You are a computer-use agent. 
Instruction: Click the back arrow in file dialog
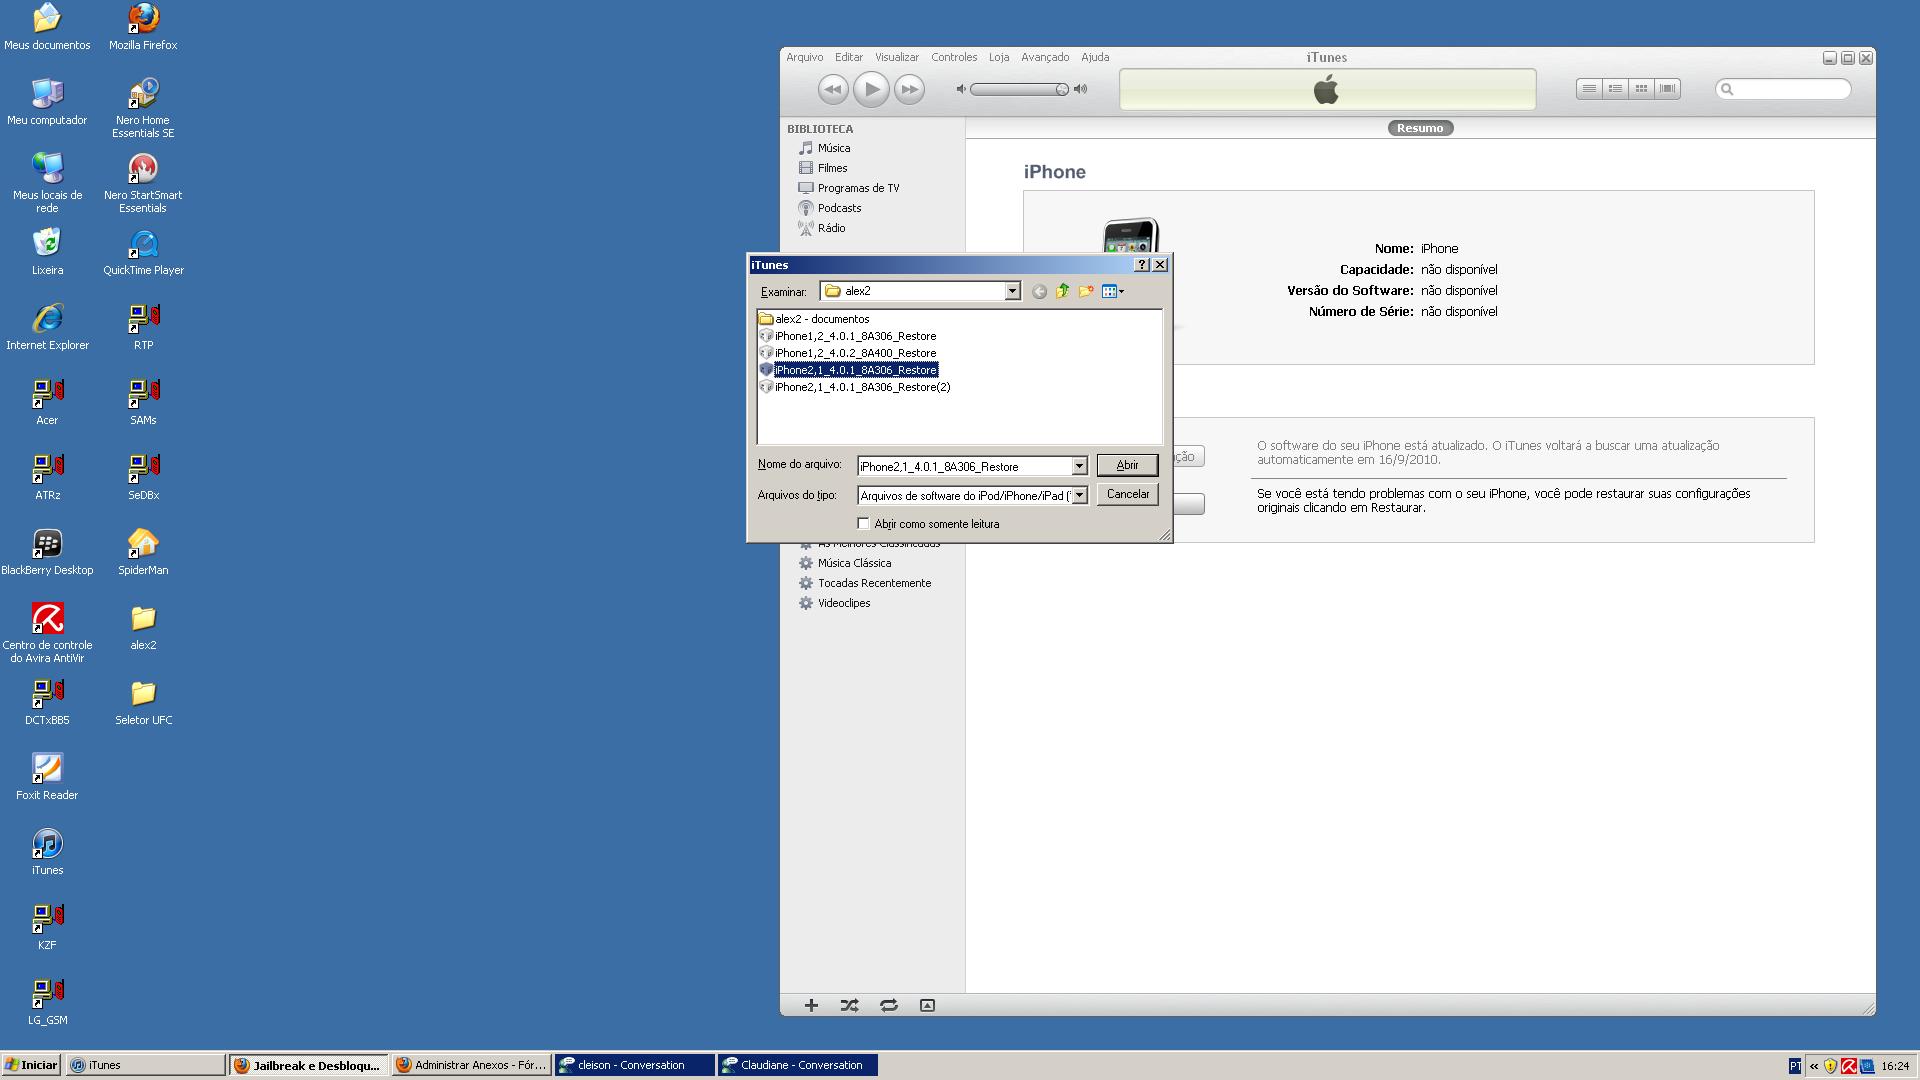tap(1039, 291)
